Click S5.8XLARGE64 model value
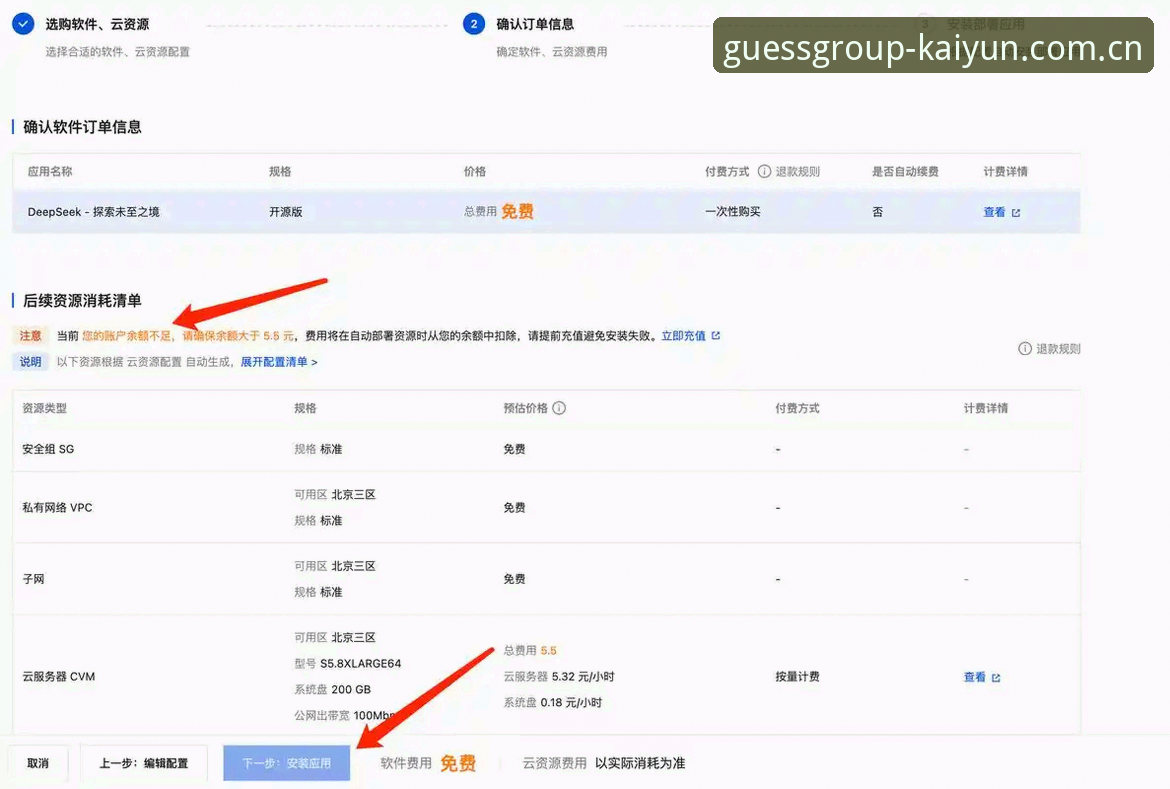This screenshot has width=1170, height=789. 360,664
